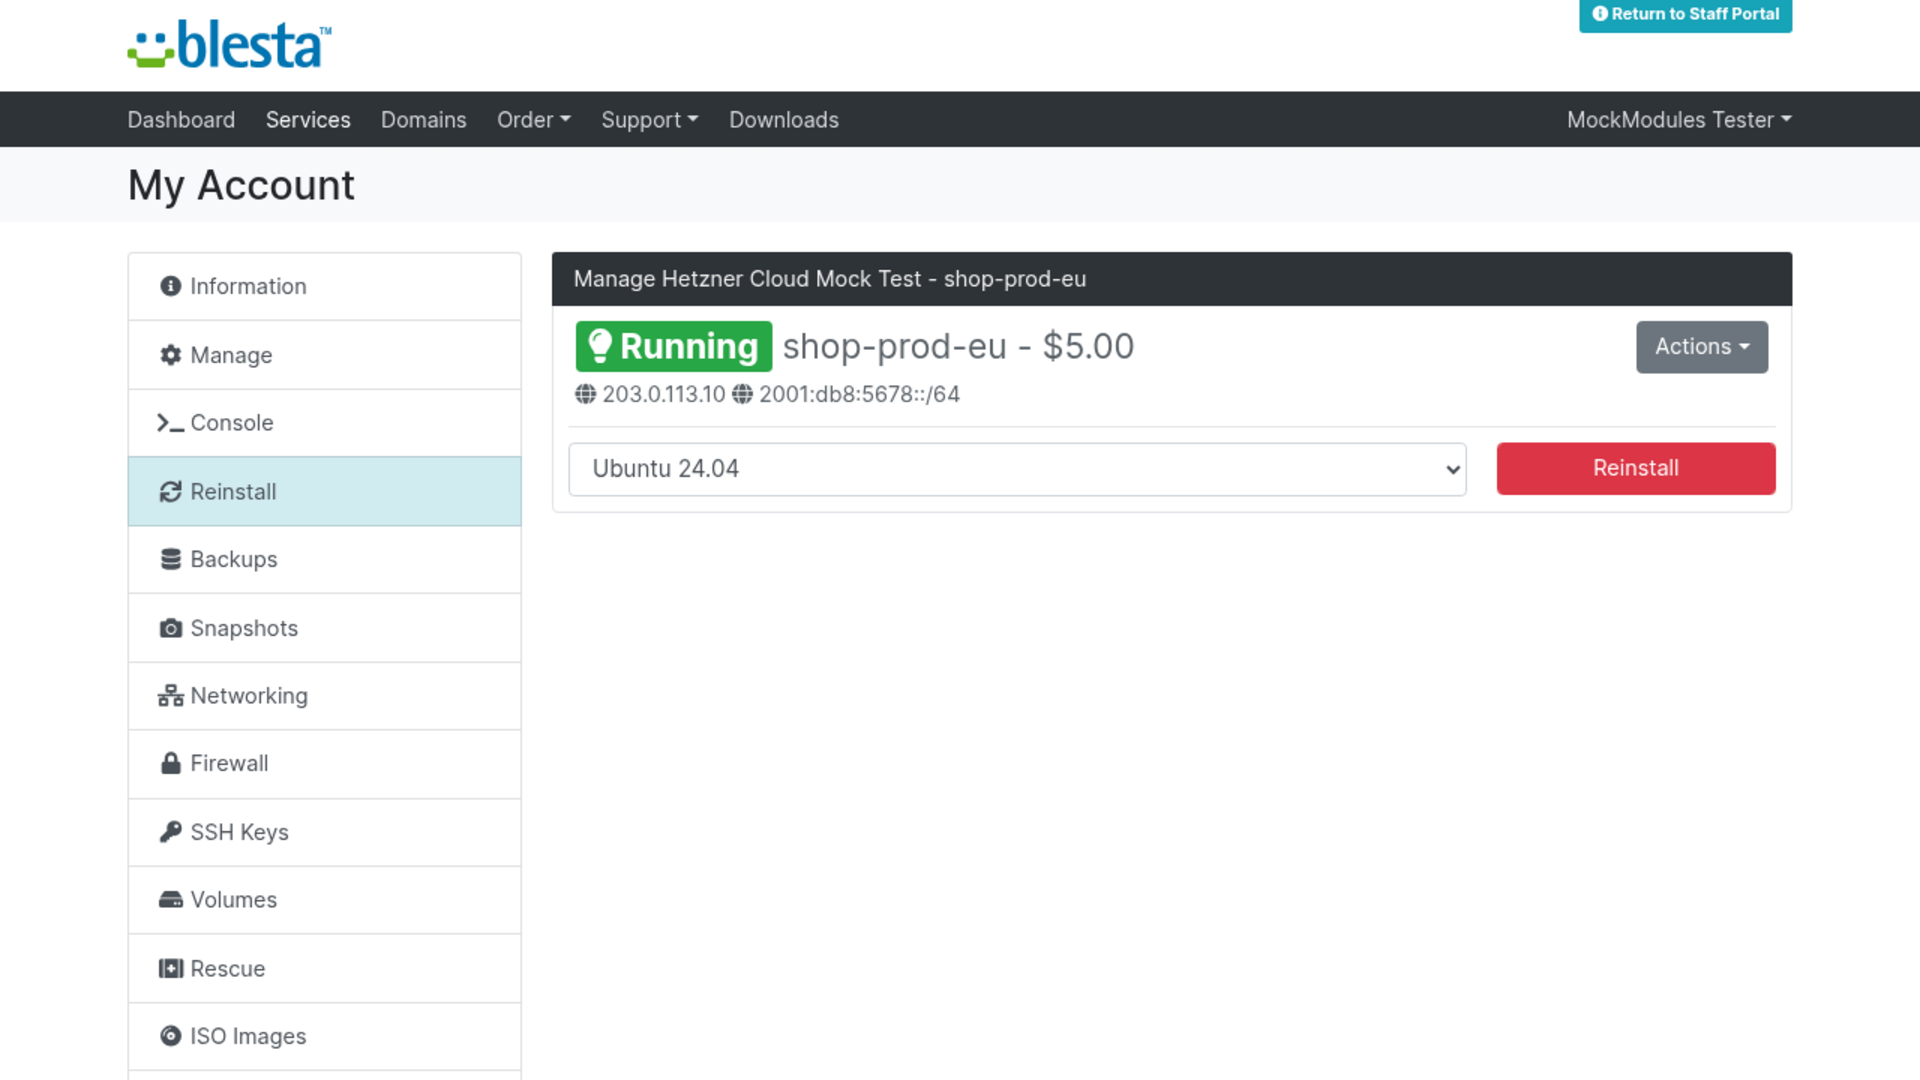Viewport: 1920px width, 1080px height.
Task: Open the Information sidebar tab
Action: click(x=325, y=286)
